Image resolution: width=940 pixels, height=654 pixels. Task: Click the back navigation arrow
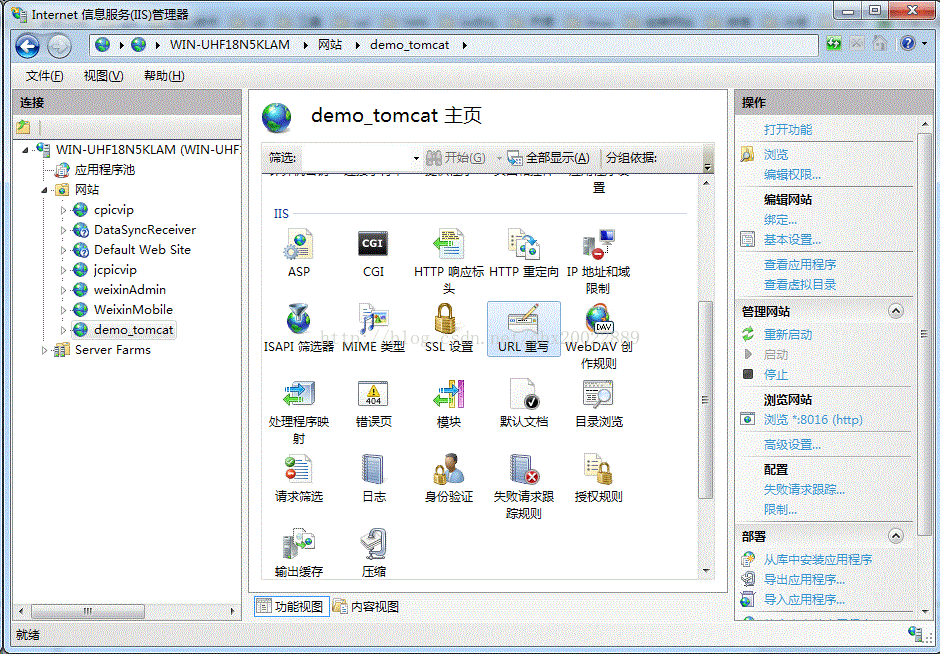tap(28, 46)
